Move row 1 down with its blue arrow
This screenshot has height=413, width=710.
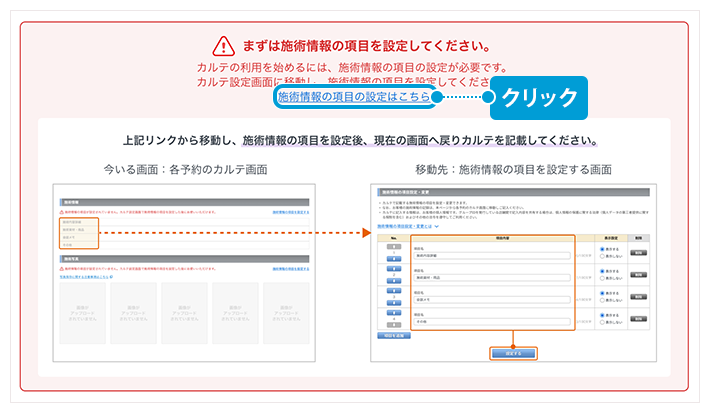point(394,259)
